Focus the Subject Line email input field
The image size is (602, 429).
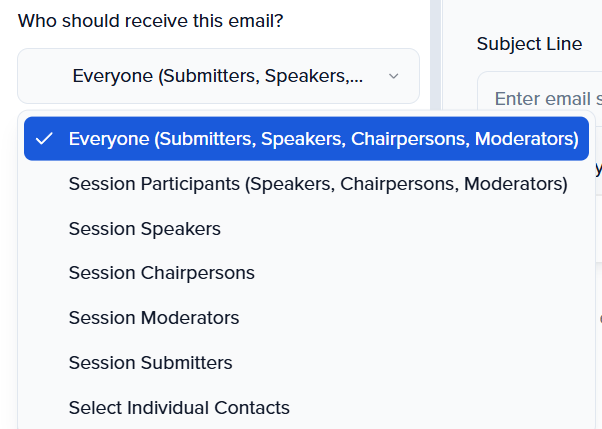click(545, 99)
